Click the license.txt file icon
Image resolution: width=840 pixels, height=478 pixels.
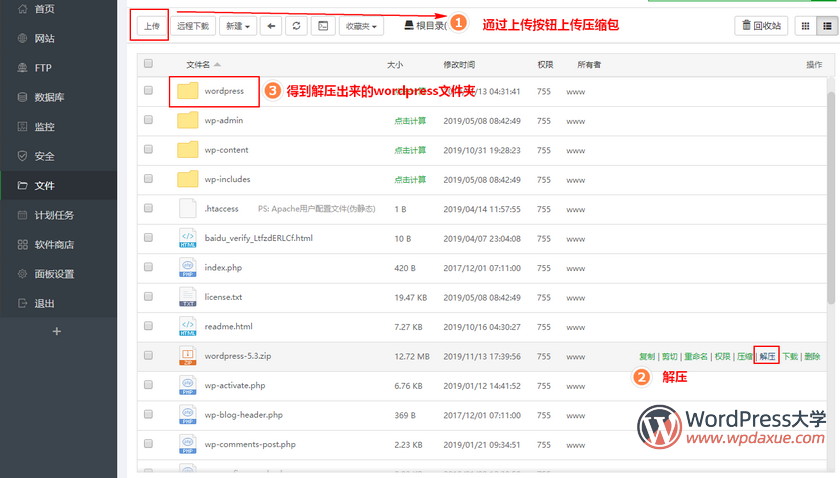pos(188,297)
